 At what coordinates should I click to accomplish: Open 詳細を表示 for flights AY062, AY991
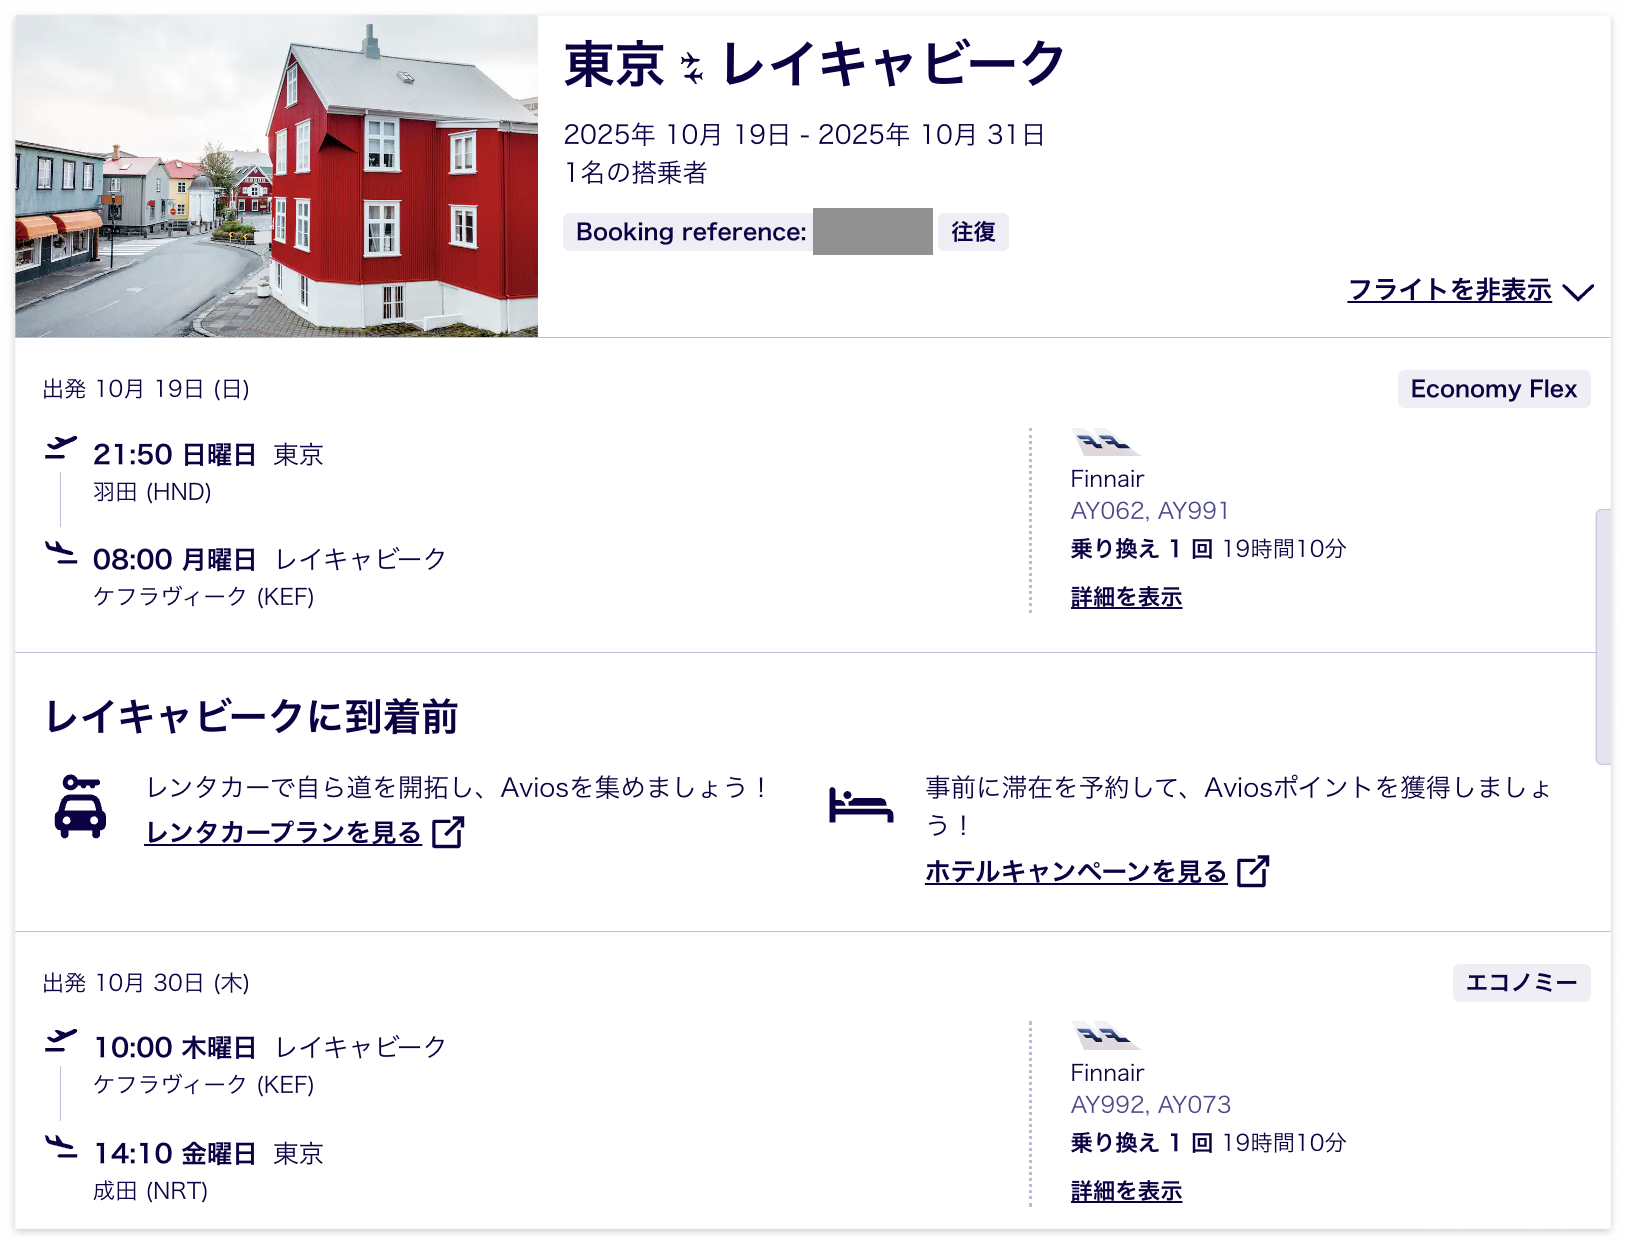[x=1126, y=597]
